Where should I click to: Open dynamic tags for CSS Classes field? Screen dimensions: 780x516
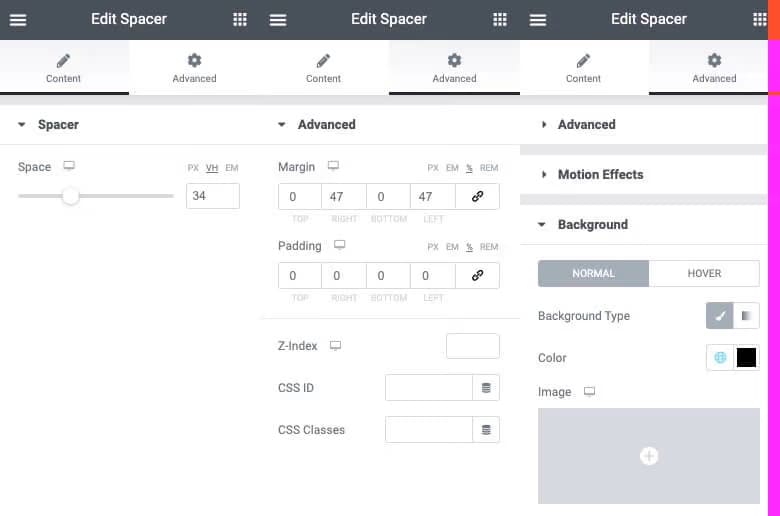pos(486,430)
